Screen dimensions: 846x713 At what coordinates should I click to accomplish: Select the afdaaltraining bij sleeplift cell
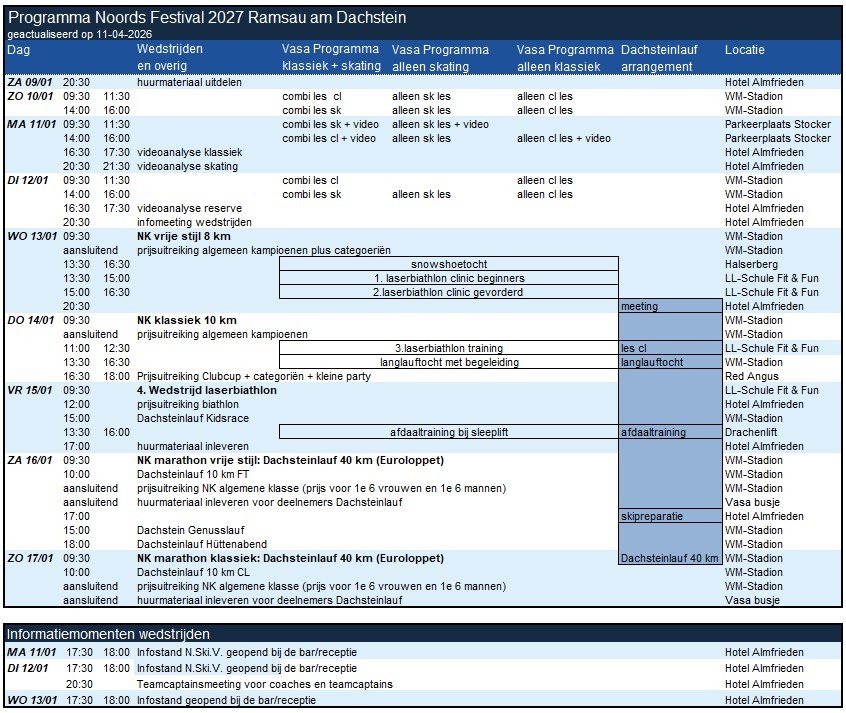(448, 432)
